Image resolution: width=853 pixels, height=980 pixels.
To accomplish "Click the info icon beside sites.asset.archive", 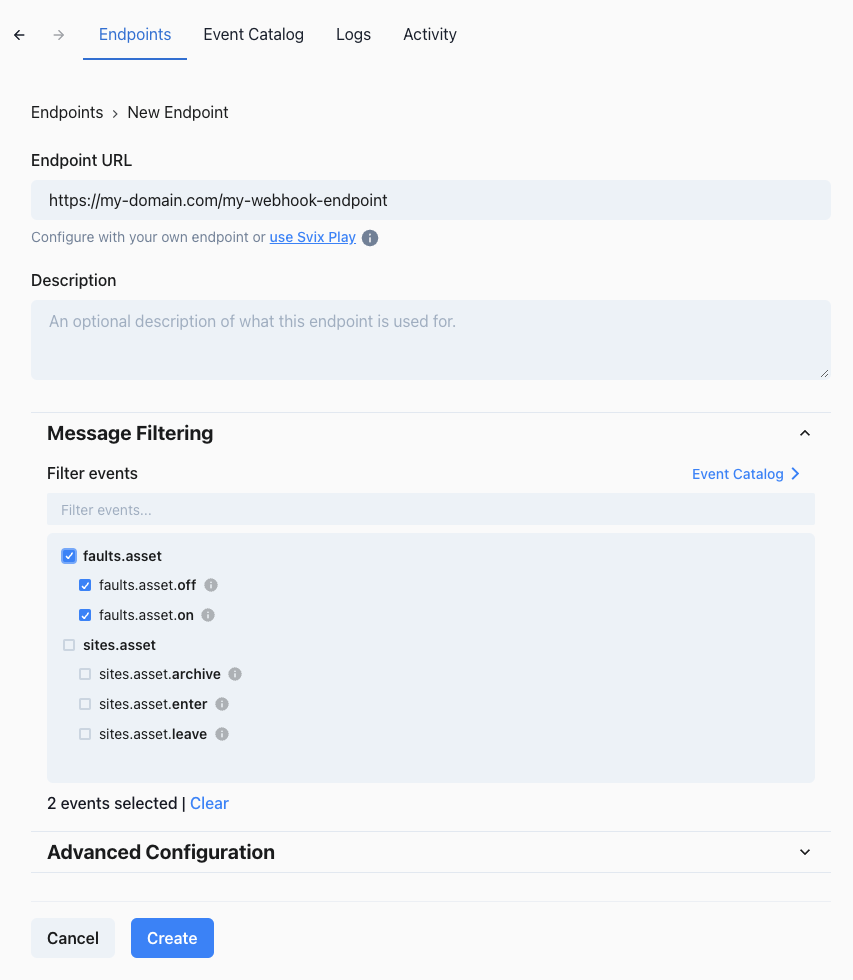I will (x=235, y=674).
